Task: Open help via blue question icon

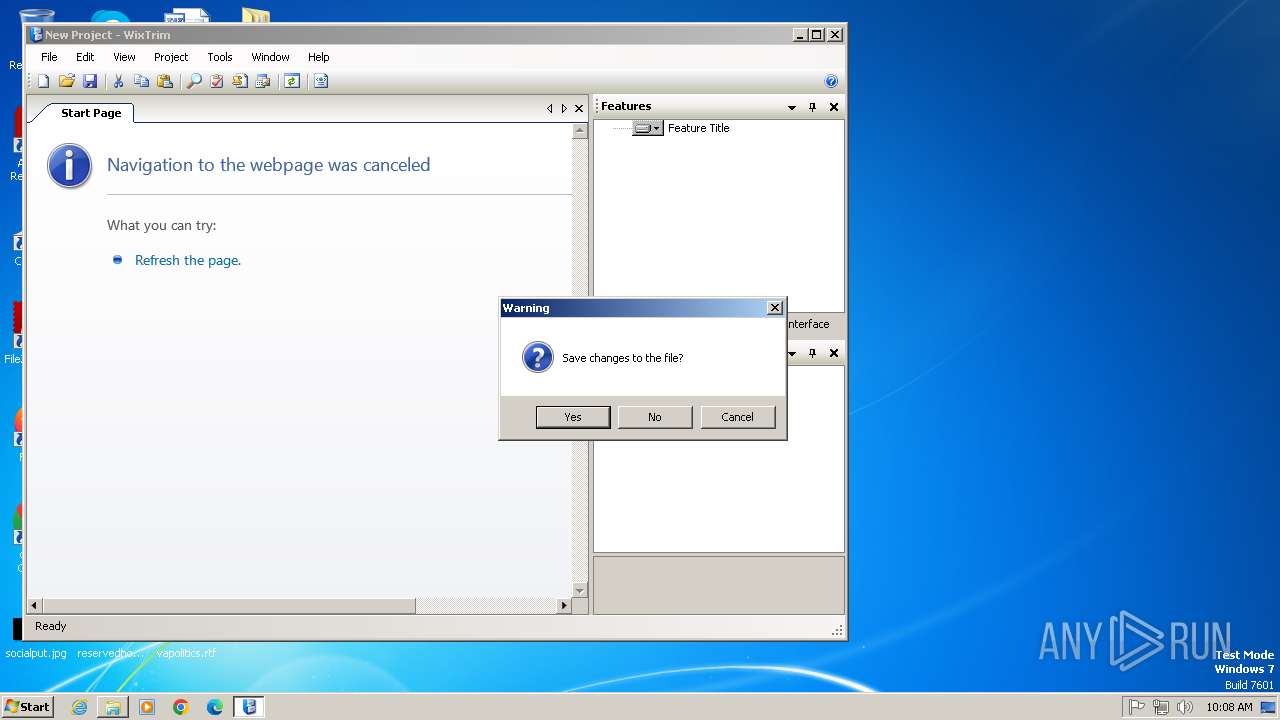Action: click(831, 81)
